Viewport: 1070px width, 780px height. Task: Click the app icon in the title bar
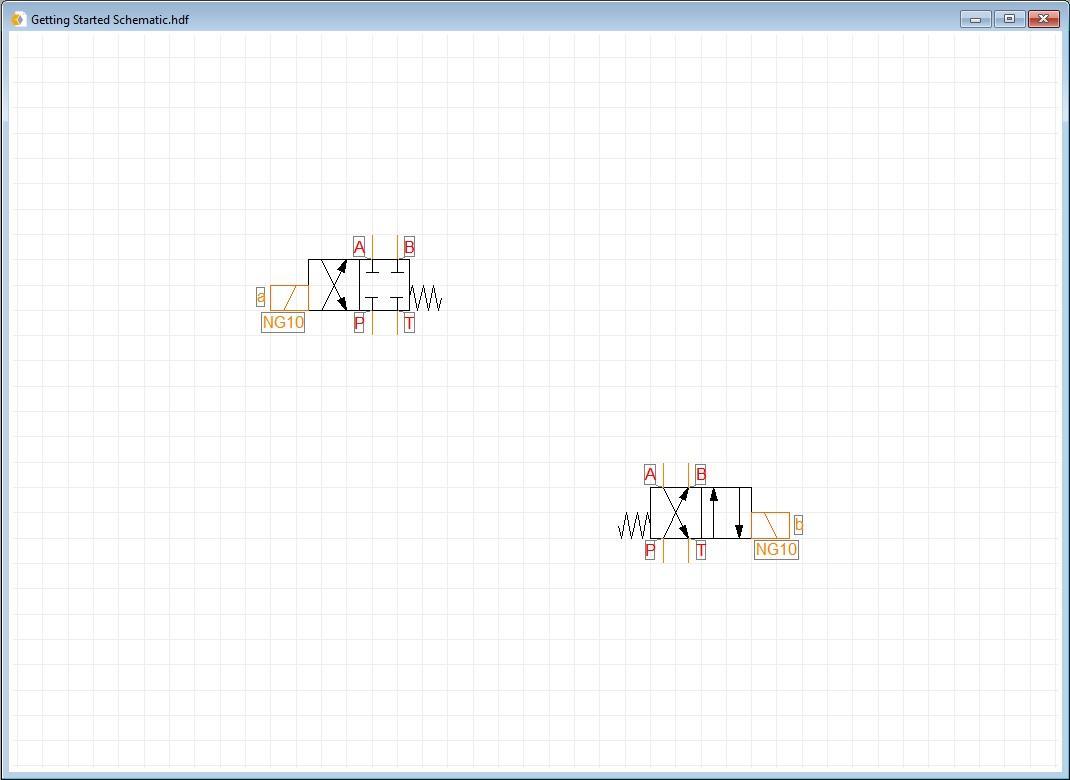(18, 19)
